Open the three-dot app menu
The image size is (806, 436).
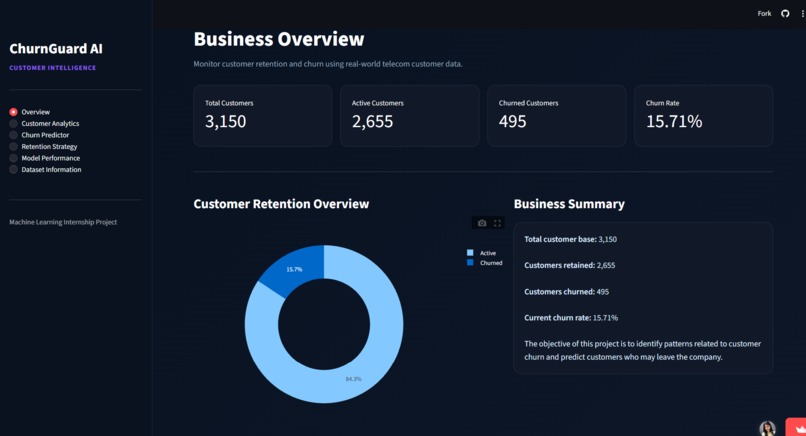coord(802,13)
